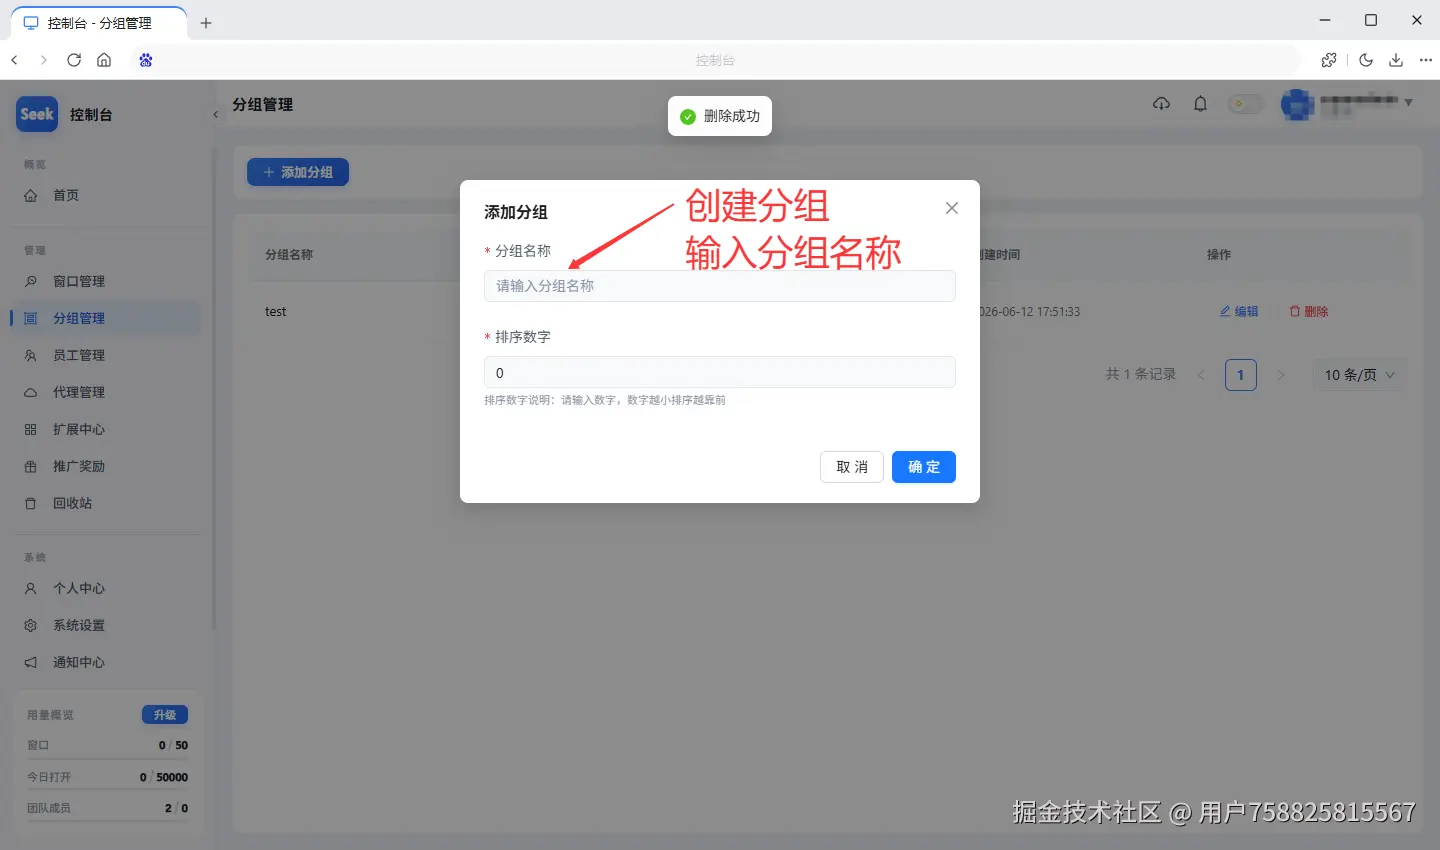Click the 团队成员 usage row
Image resolution: width=1440 pixels, height=850 pixels.
point(107,808)
